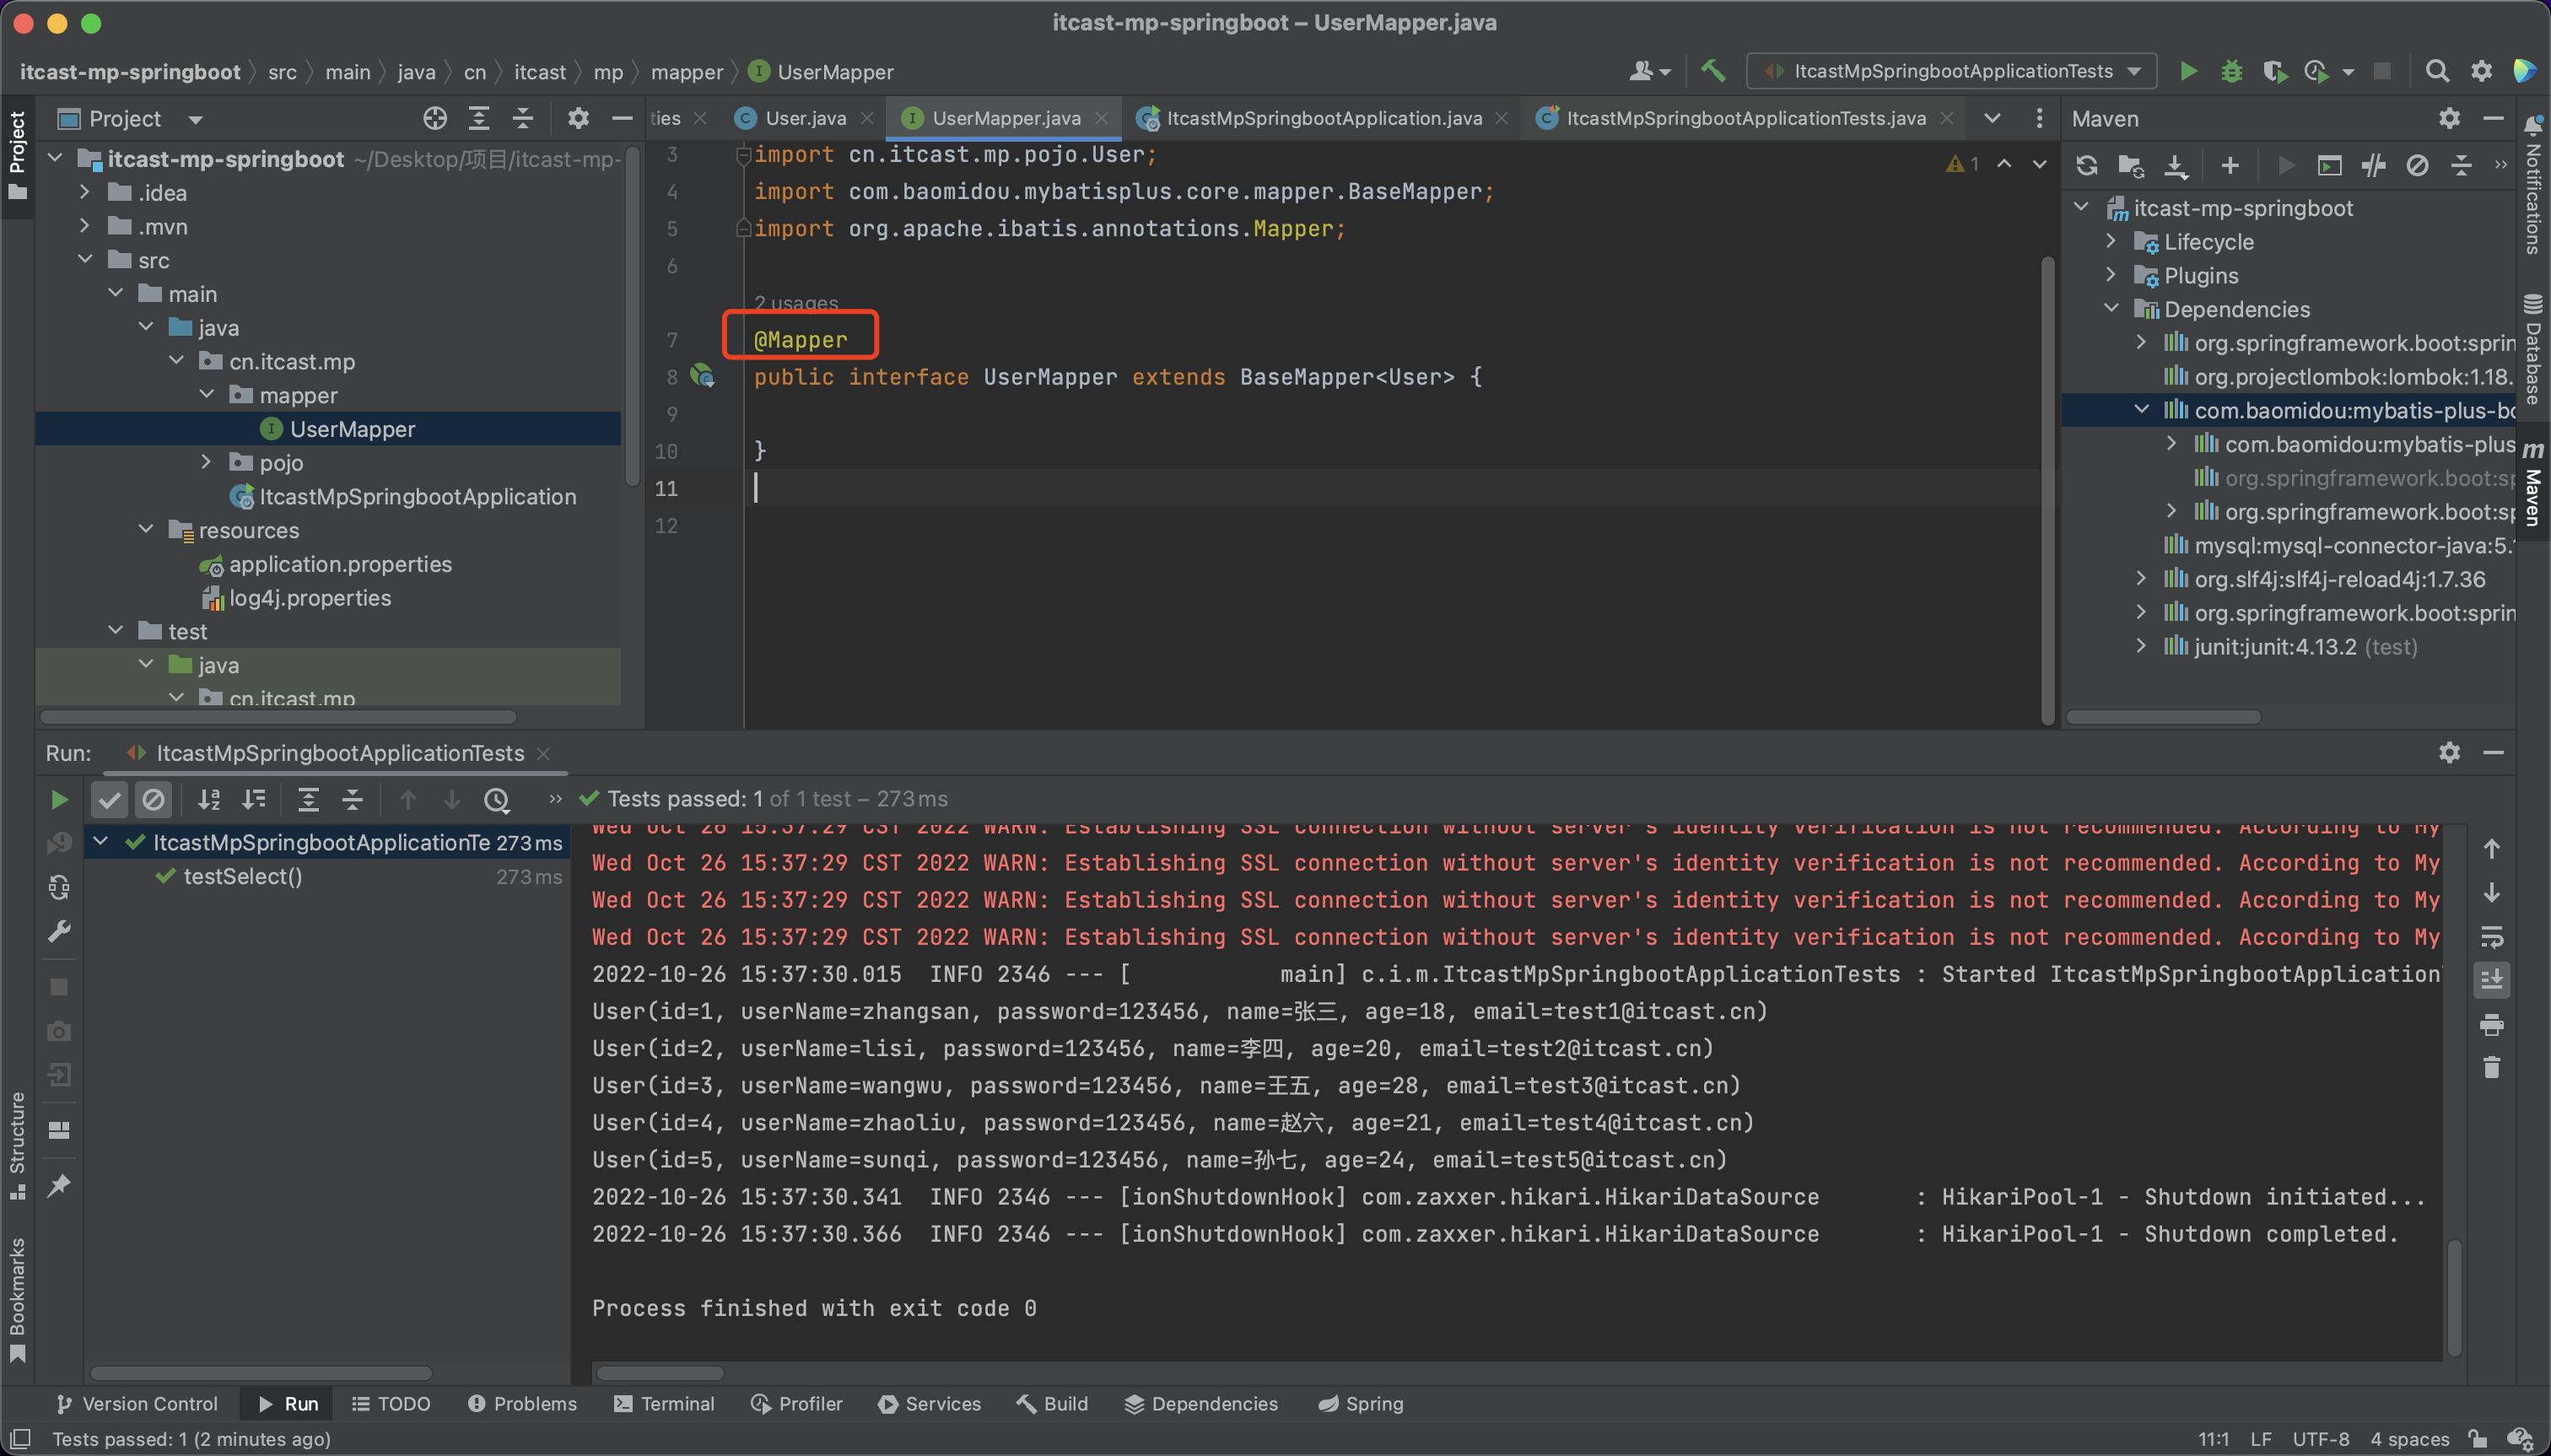This screenshot has height=1456, width=2551.
Task: Switch to the User.java editor tab
Action: (x=805, y=118)
